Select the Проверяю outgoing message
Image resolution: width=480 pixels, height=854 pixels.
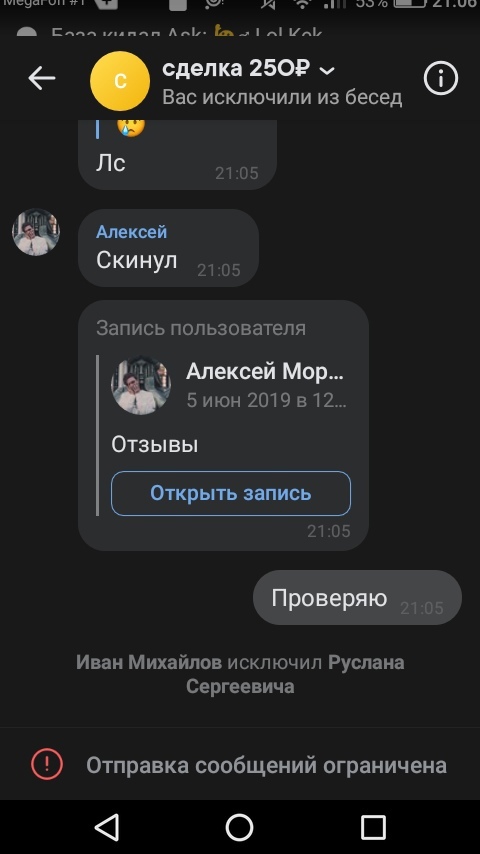pyautogui.click(x=357, y=597)
